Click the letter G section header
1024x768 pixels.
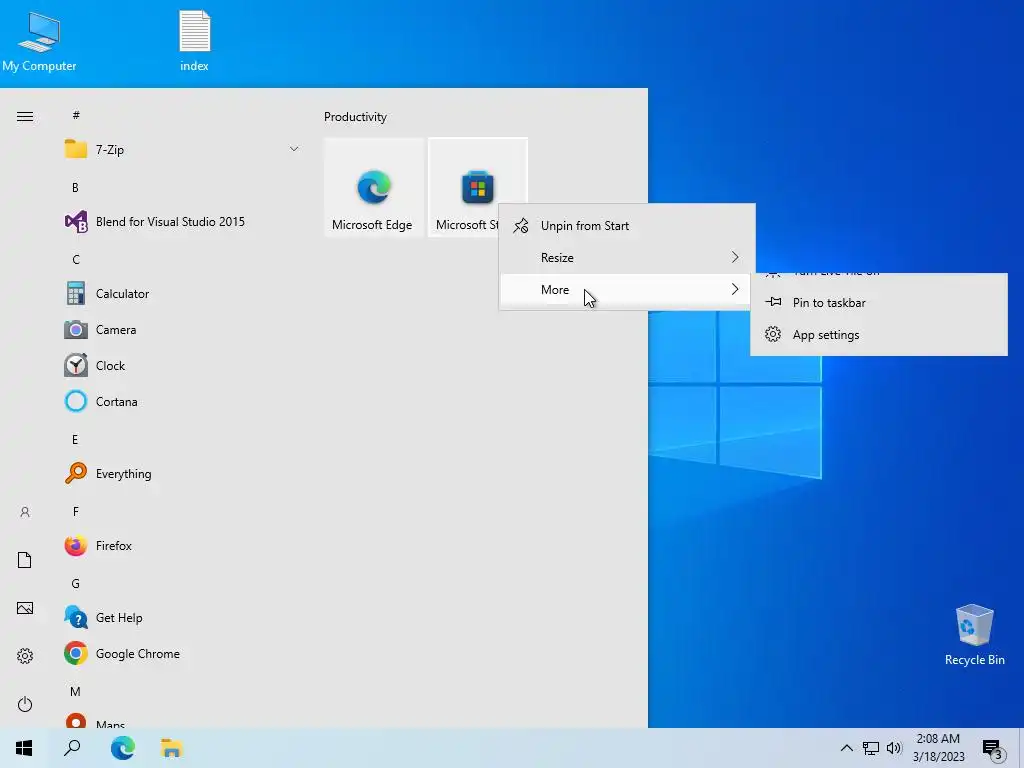76,584
